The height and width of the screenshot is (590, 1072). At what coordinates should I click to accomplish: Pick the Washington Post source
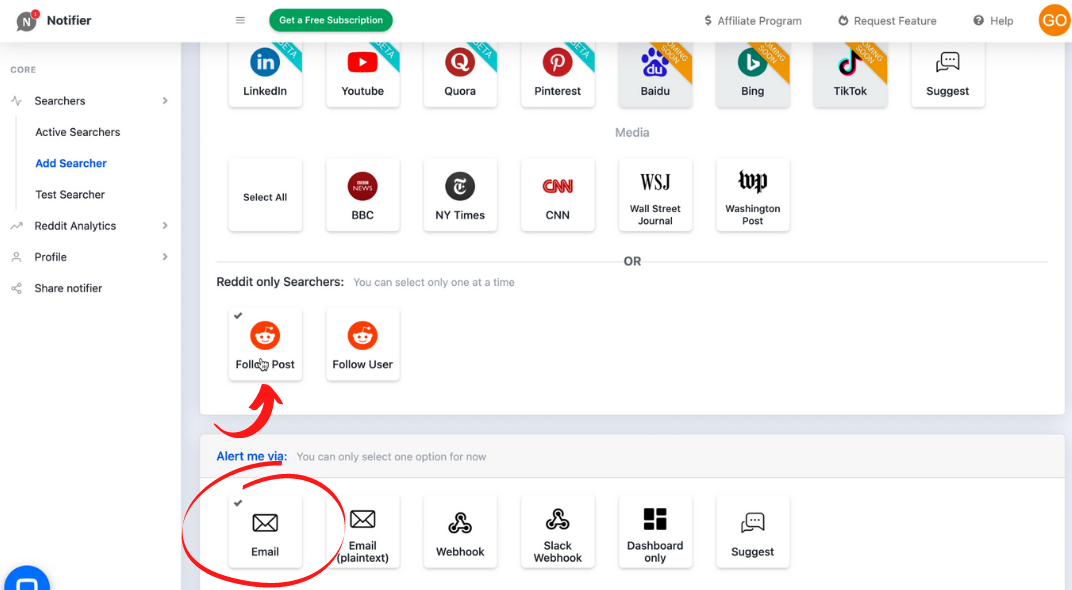[x=753, y=195]
